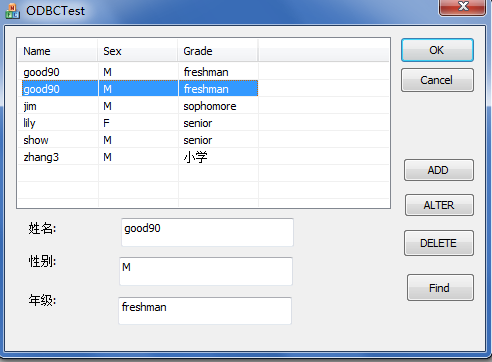Screen dimensions: 492x362
Task: Click the Find button
Action: [440, 288]
